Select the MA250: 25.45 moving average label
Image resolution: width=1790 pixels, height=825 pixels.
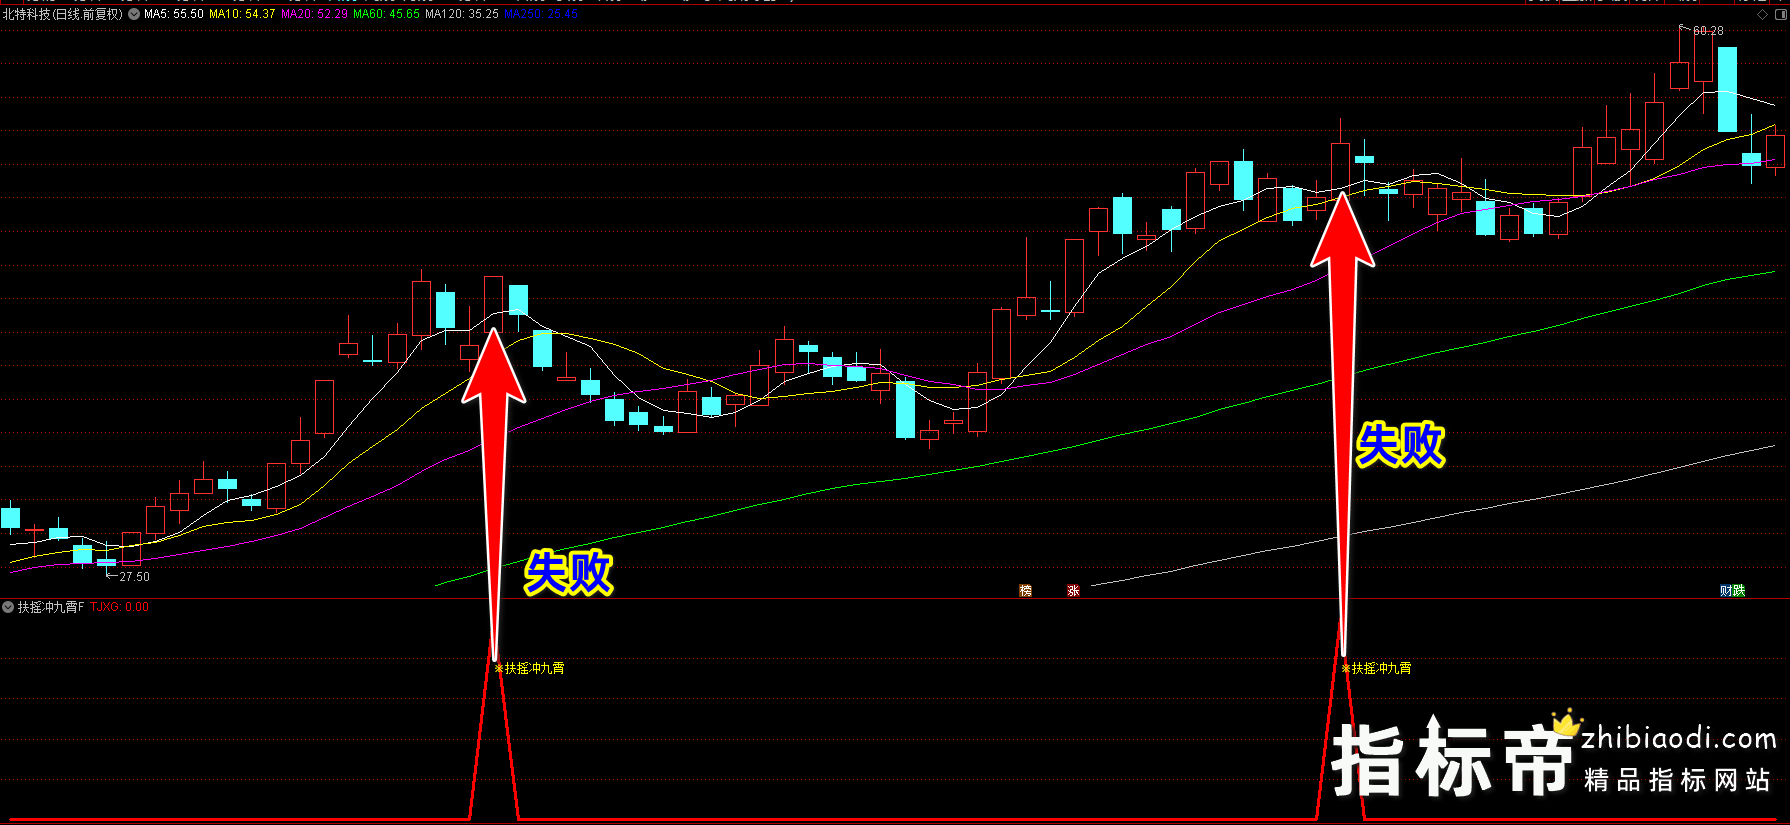(x=541, y=14)
